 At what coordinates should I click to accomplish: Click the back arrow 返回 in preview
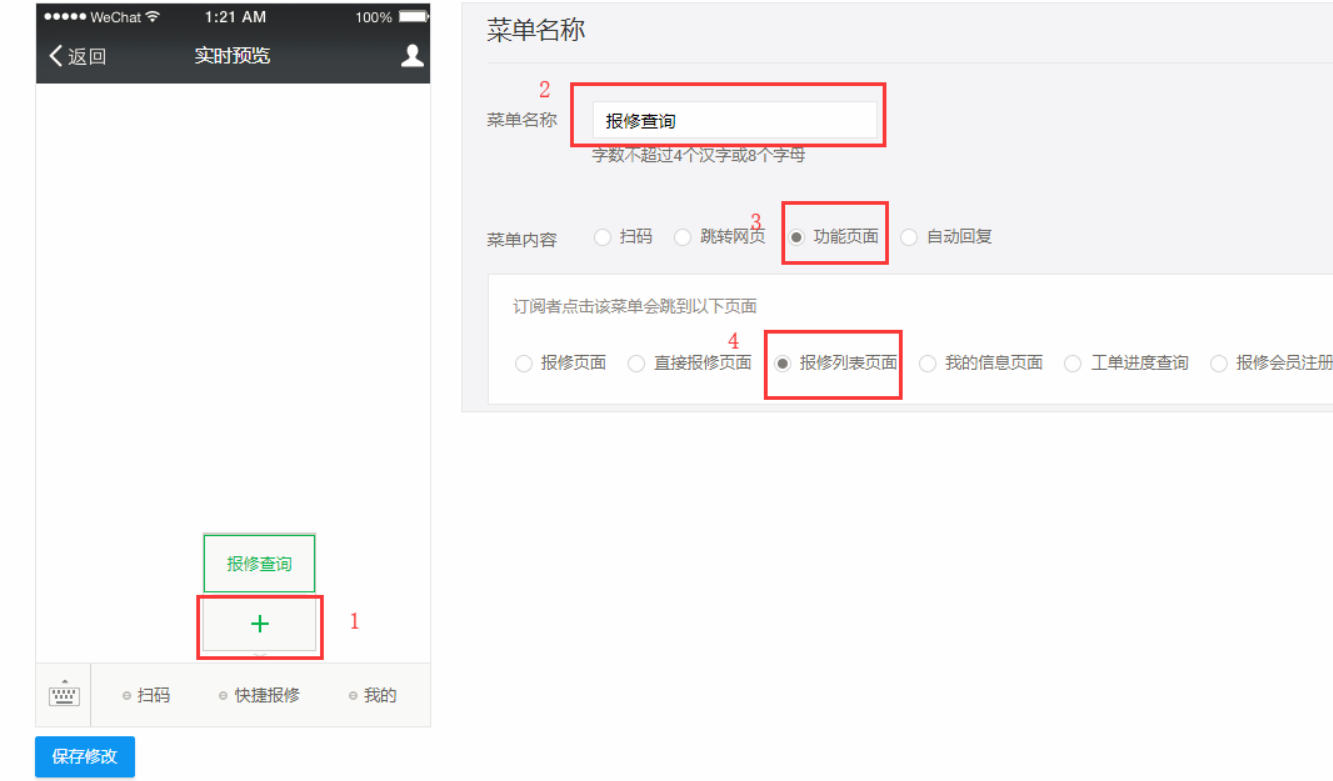(x=77, y=56)
